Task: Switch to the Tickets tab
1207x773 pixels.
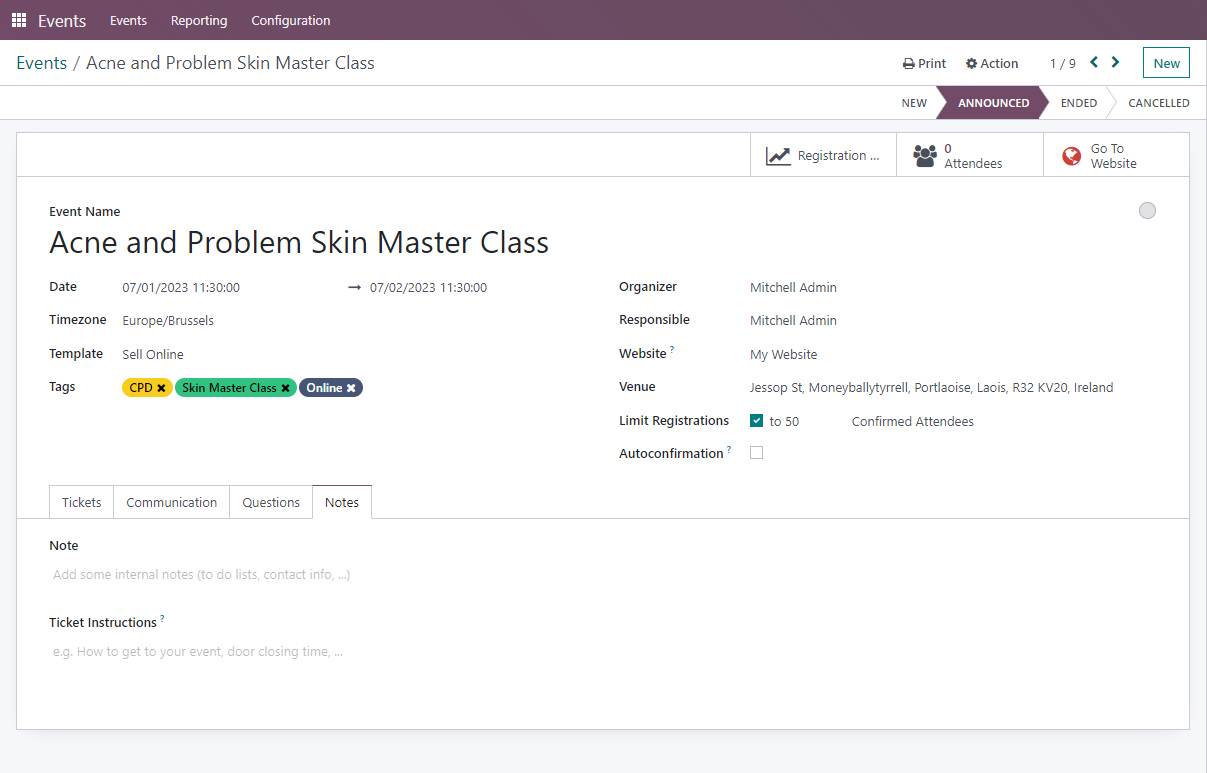Action: (x=82, y=502)
